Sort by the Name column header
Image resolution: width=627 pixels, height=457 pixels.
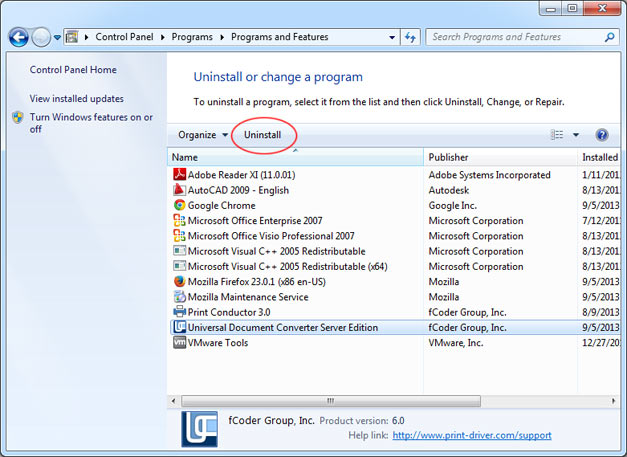(295, 157)
